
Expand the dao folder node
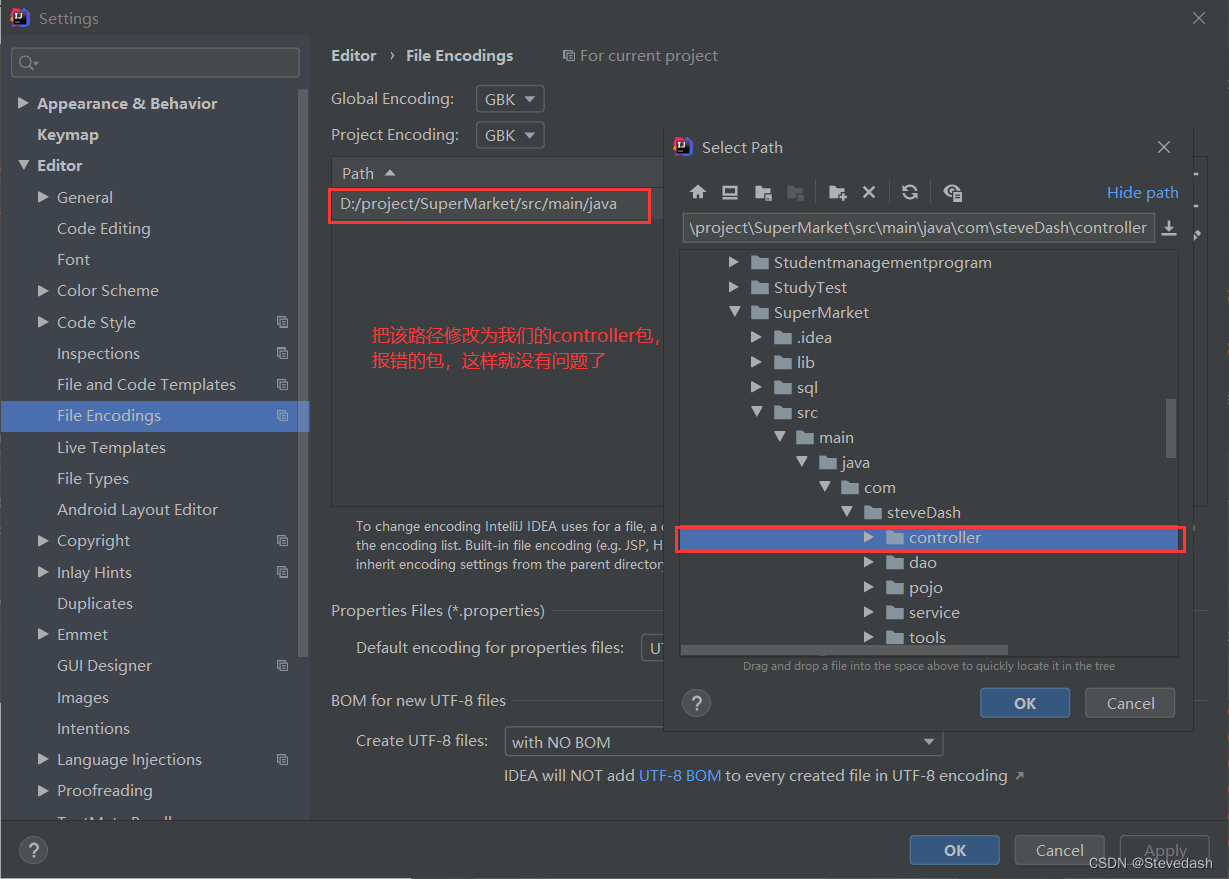(869, 562)
